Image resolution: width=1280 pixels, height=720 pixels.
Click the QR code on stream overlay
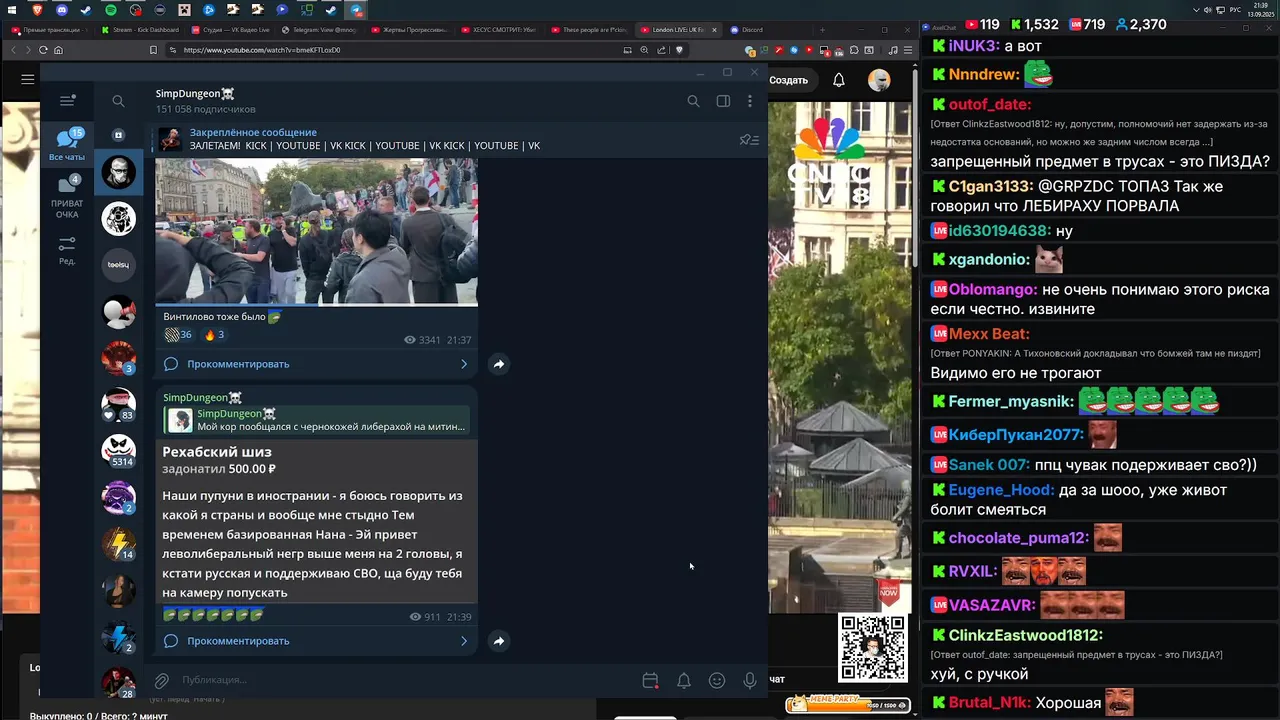click(x=873, y=648)
